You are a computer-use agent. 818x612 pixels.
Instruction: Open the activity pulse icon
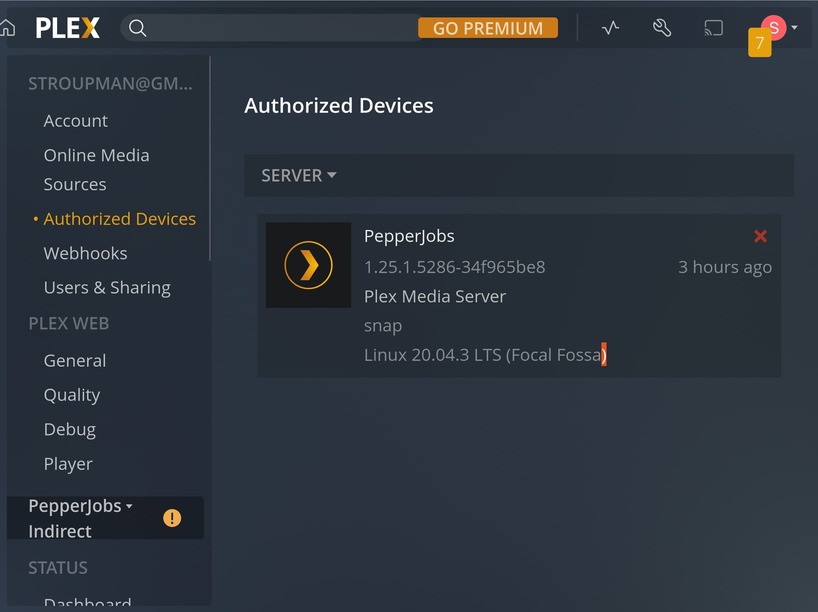point(611,28)
